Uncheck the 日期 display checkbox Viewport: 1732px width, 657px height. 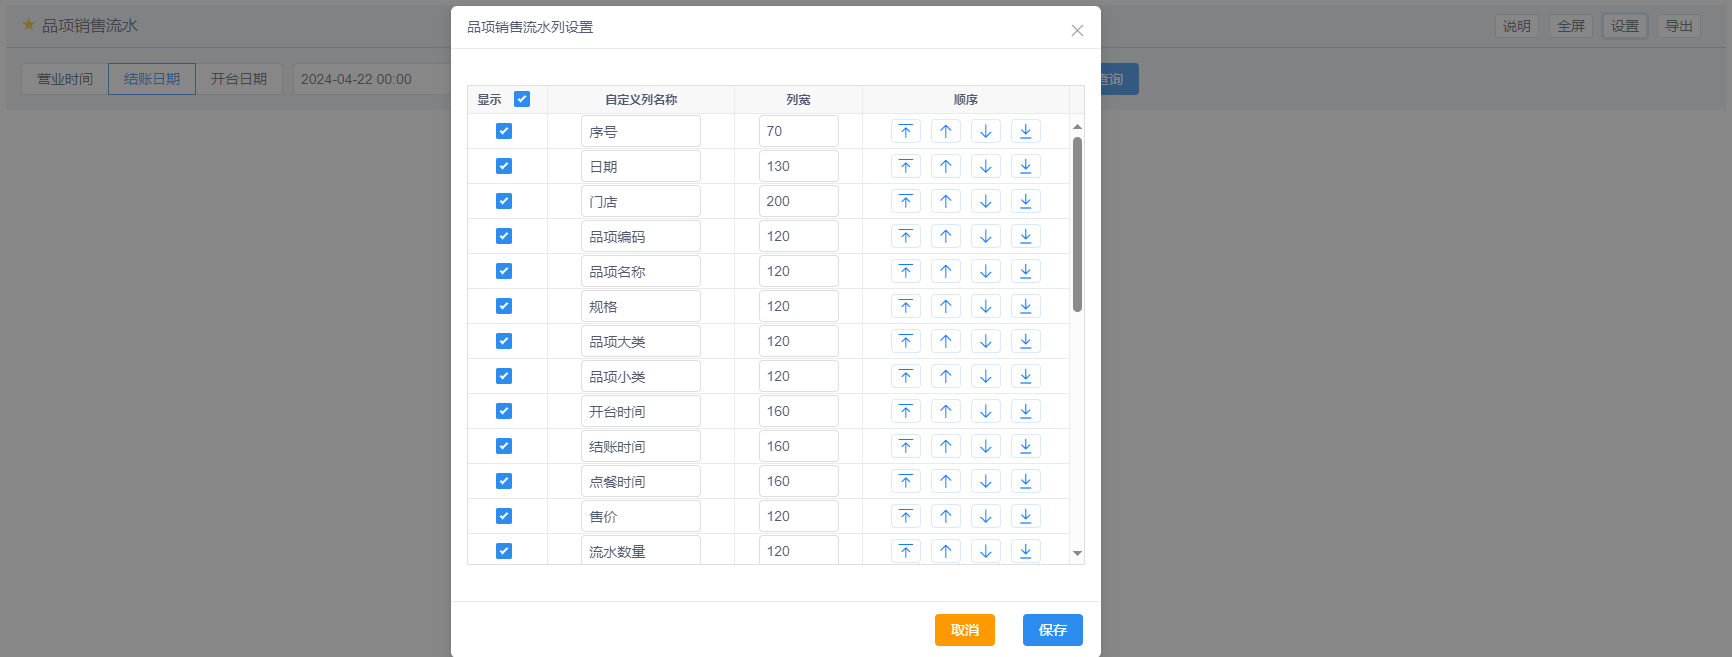click(504, 166)
